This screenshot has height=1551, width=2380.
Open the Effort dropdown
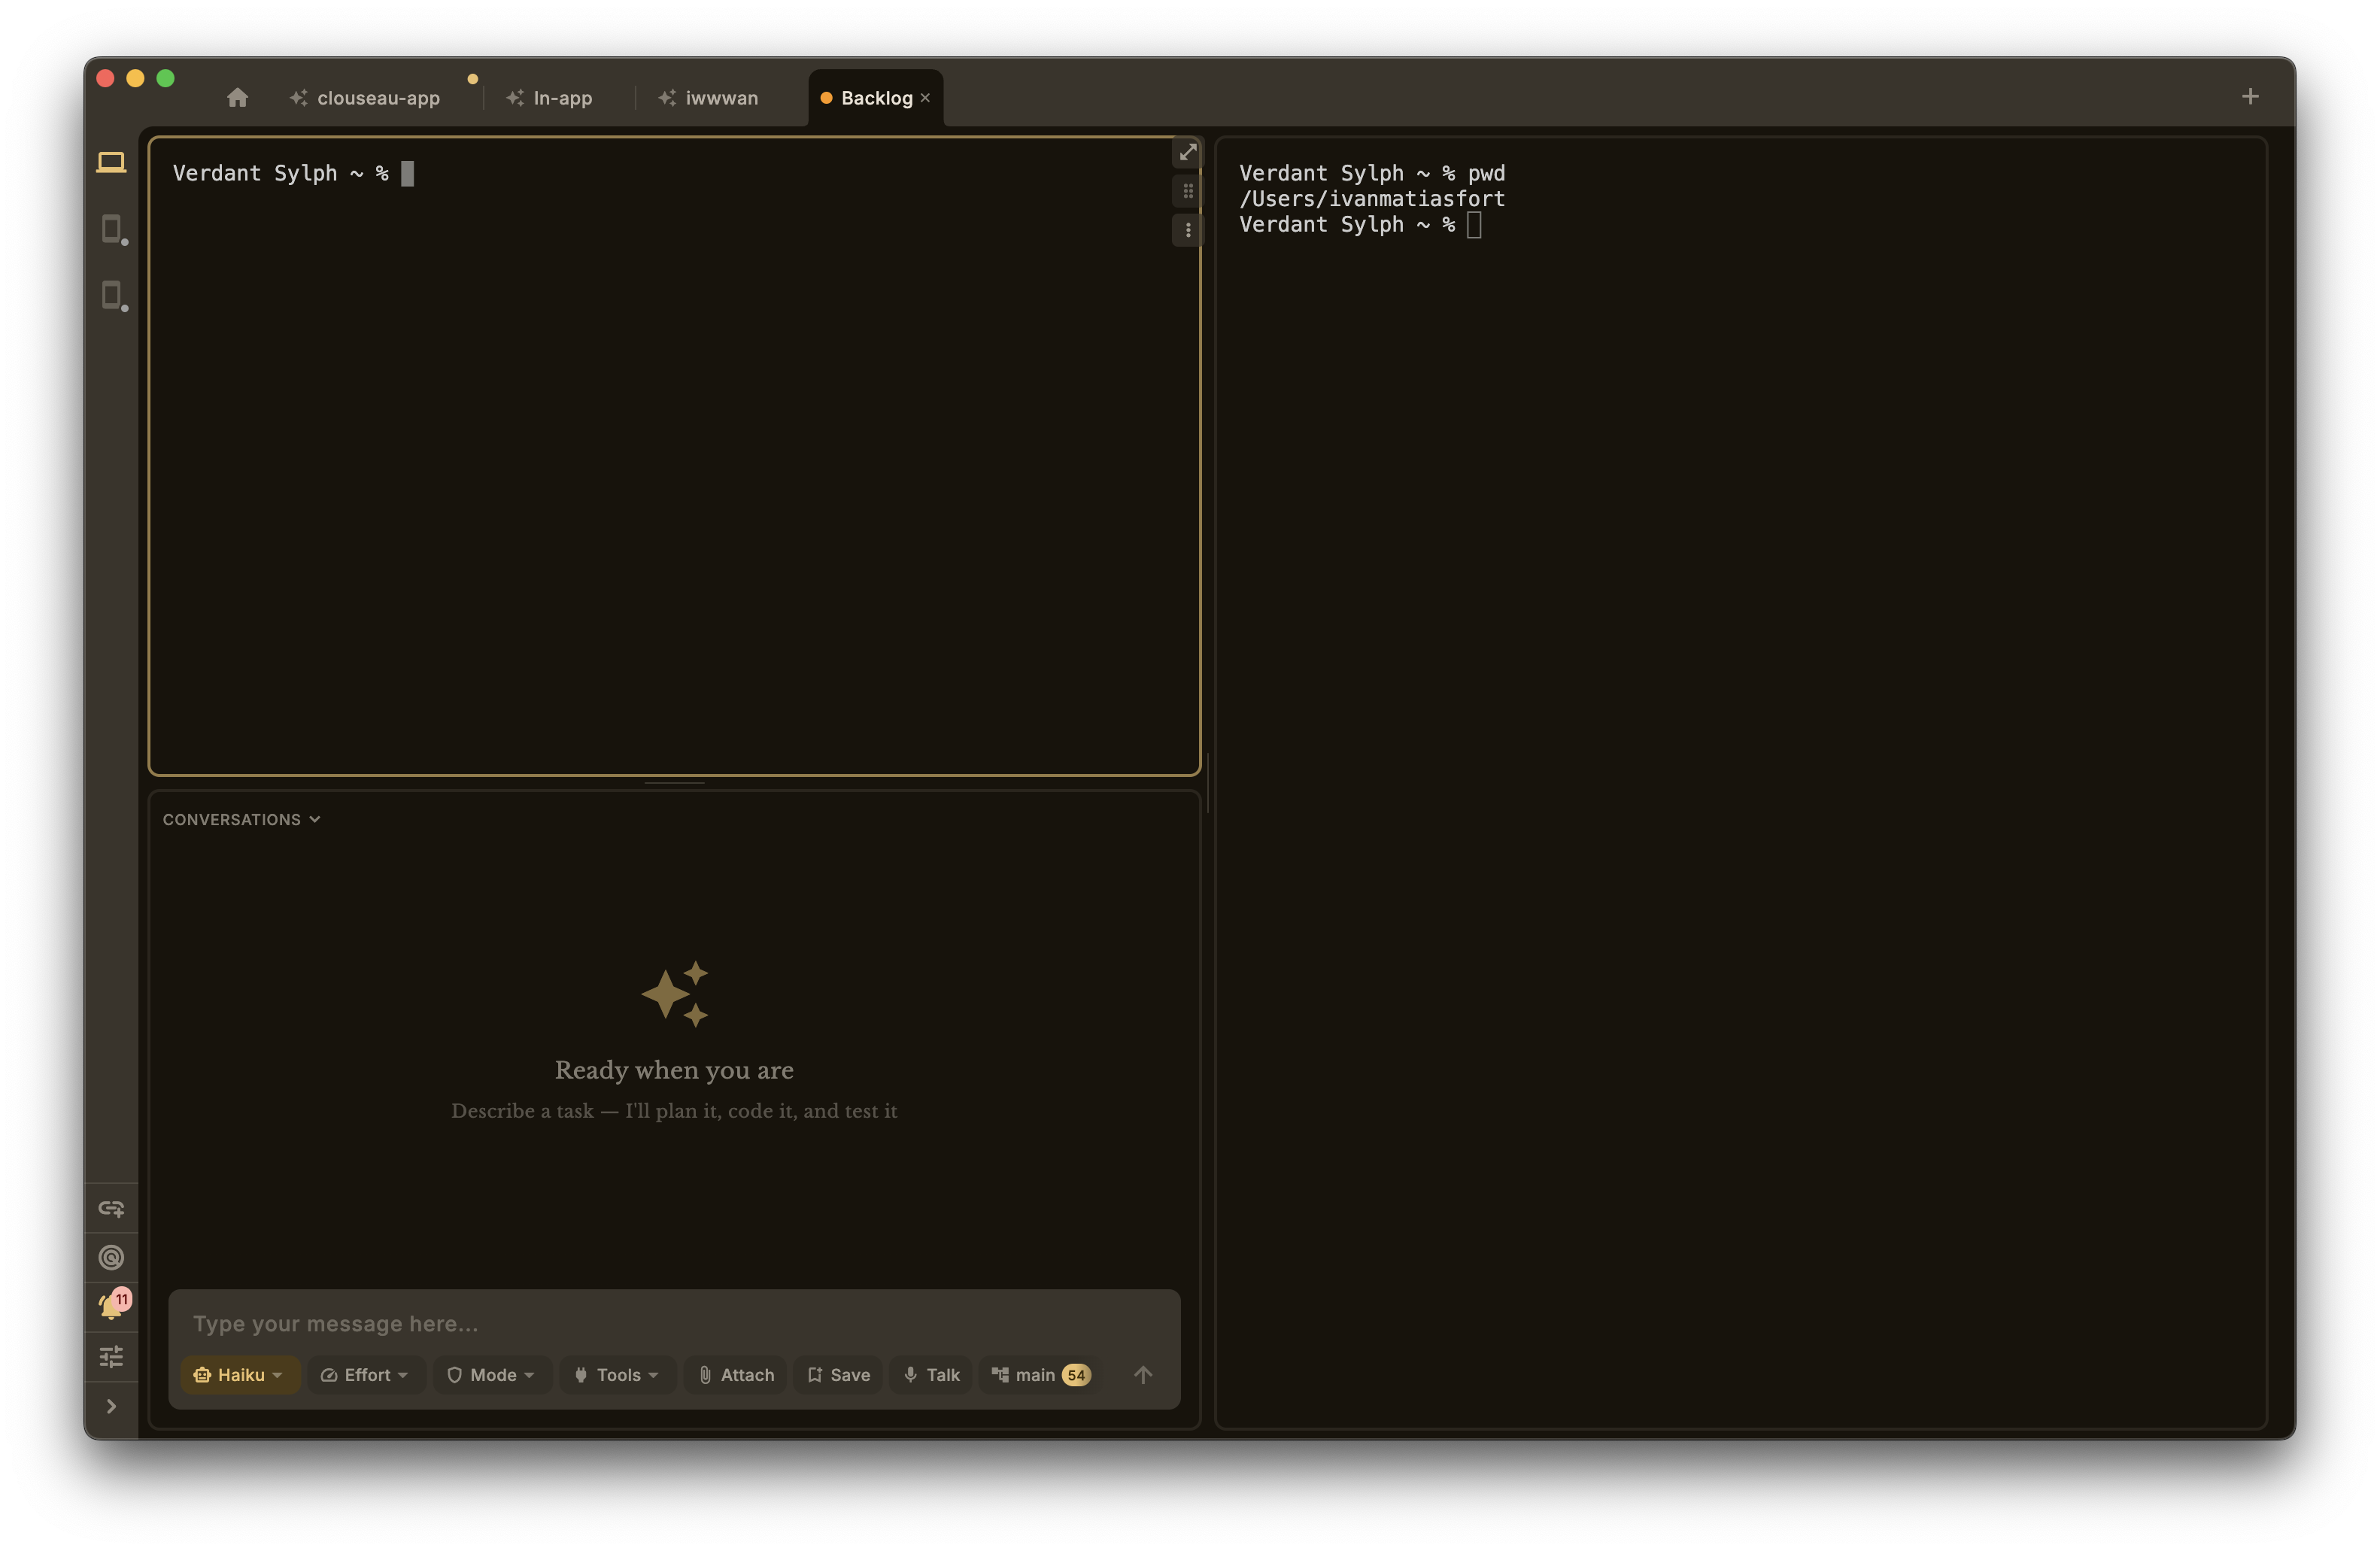366,1375
